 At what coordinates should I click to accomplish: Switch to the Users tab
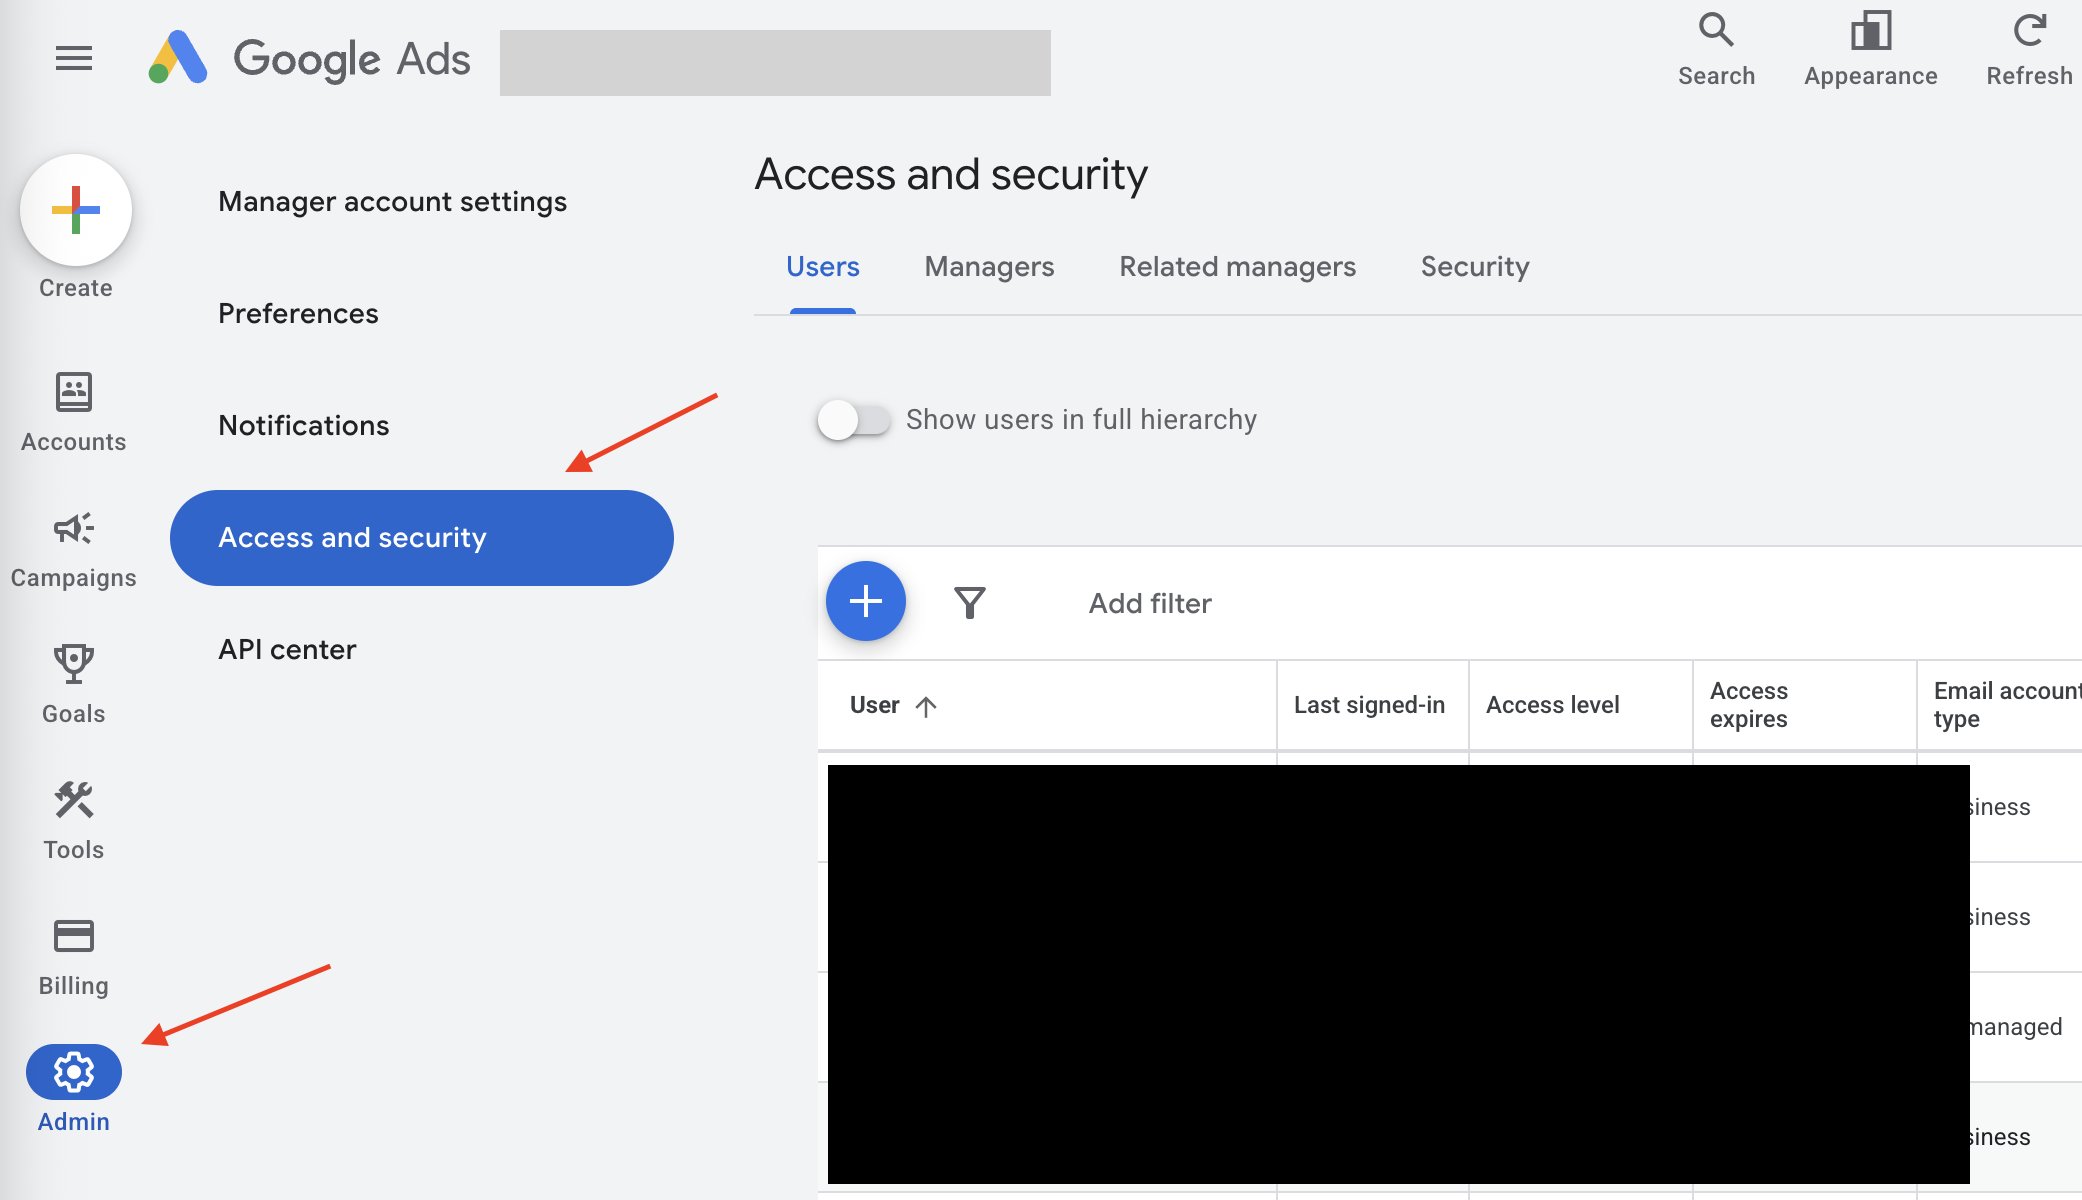coord(823,267)
